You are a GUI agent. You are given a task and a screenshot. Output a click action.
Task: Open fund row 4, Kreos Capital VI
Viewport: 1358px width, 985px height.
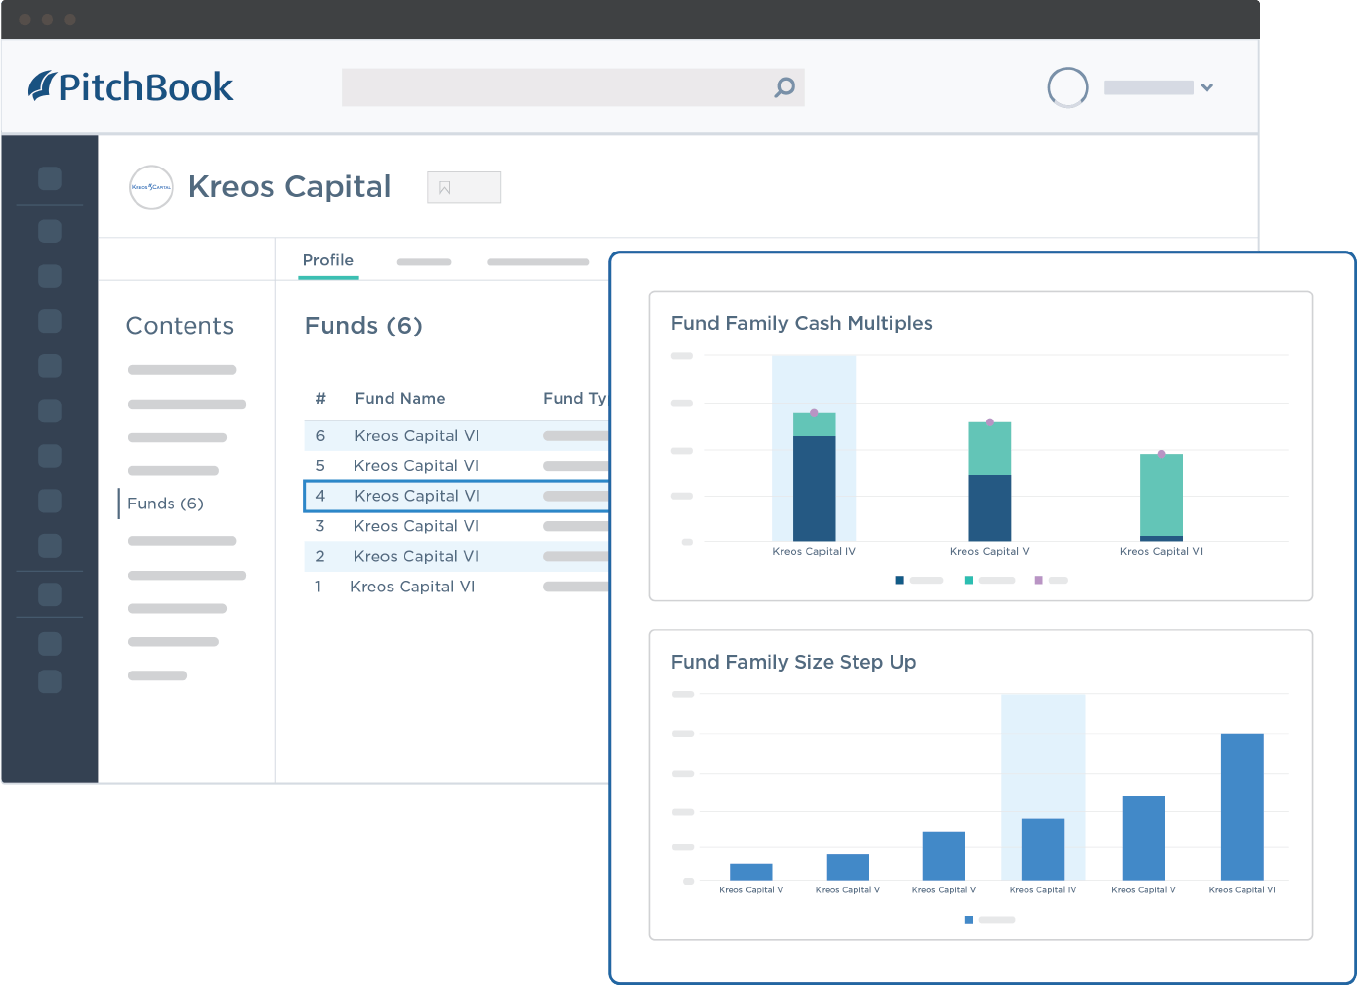tap(417, 495)
